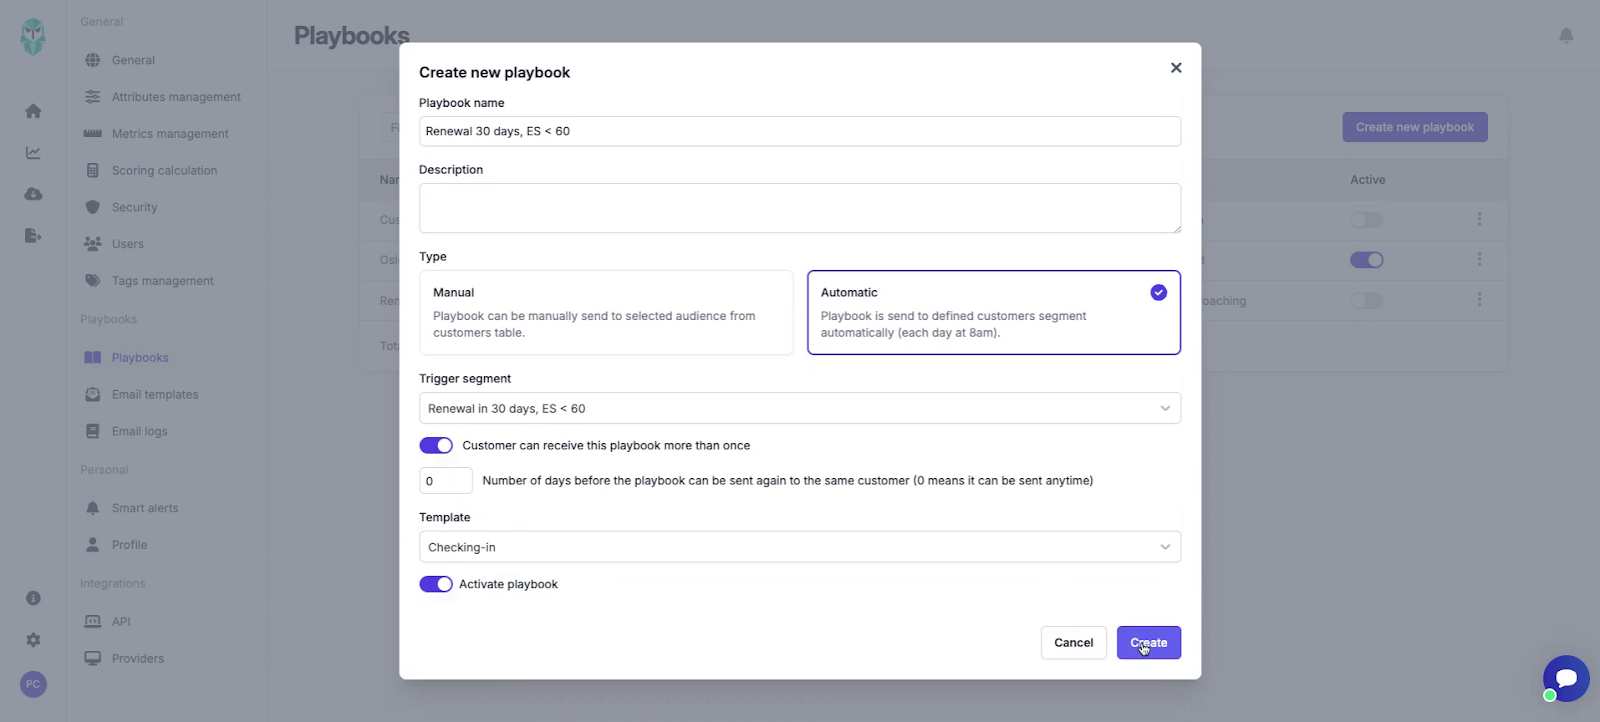Click the cloud upload icon in left rail
Image resolution: width=1600 pixels, height=722 pixels.
(33, 194)
